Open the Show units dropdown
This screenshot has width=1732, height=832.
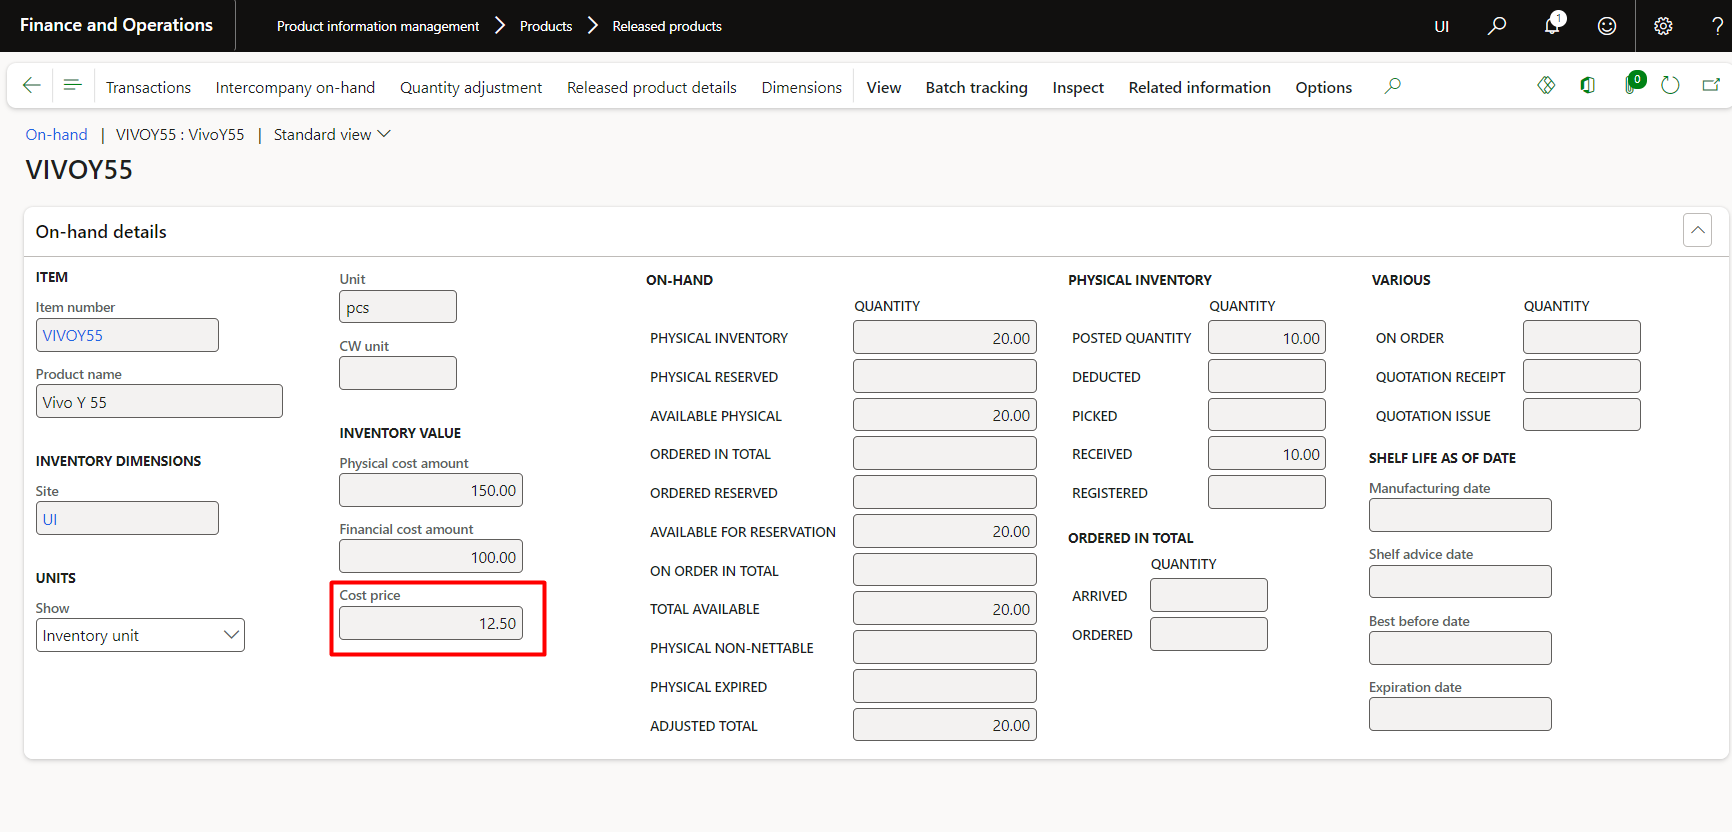click(140, 635)
